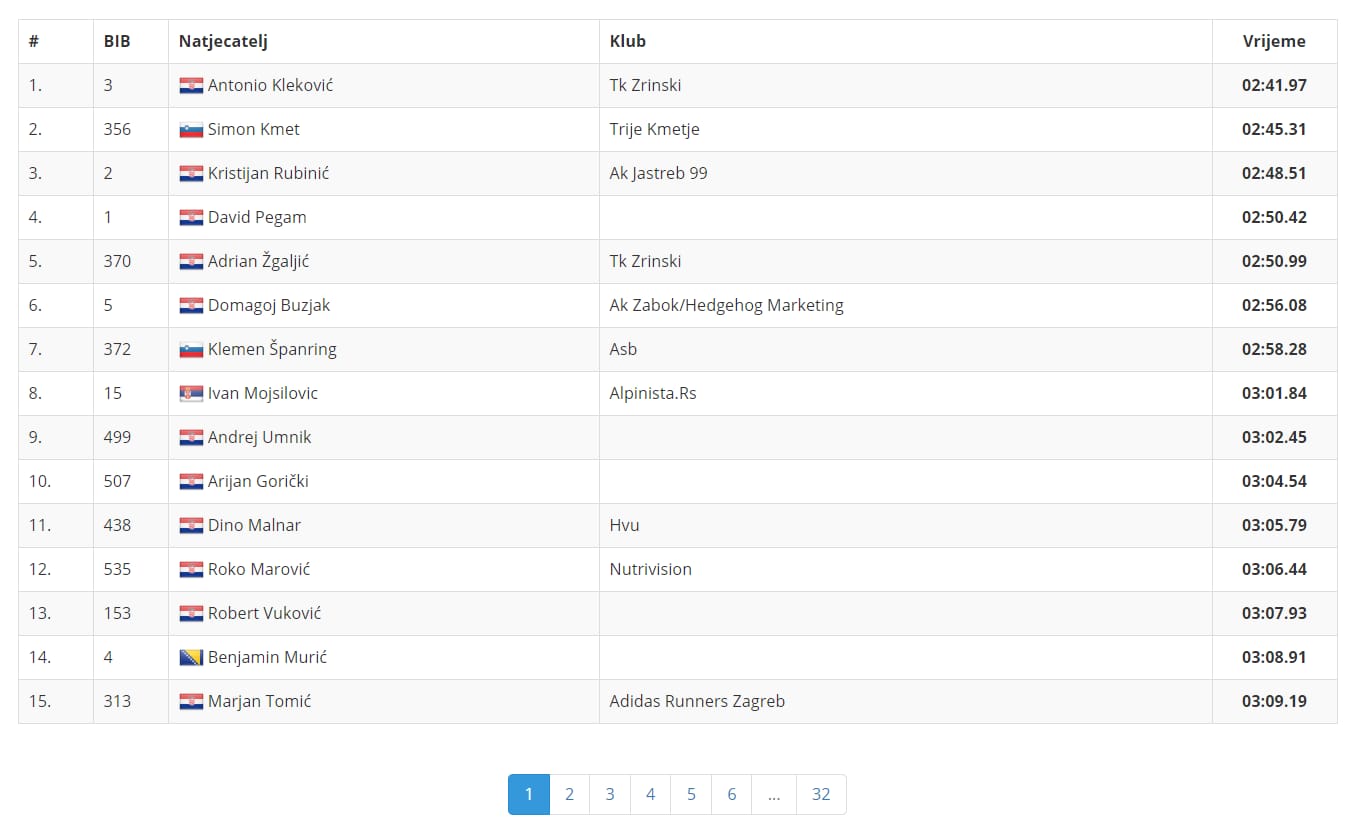Click the Slovenian flag next to Simon Kmet
1358x828 pixels.
pos(191,130)
